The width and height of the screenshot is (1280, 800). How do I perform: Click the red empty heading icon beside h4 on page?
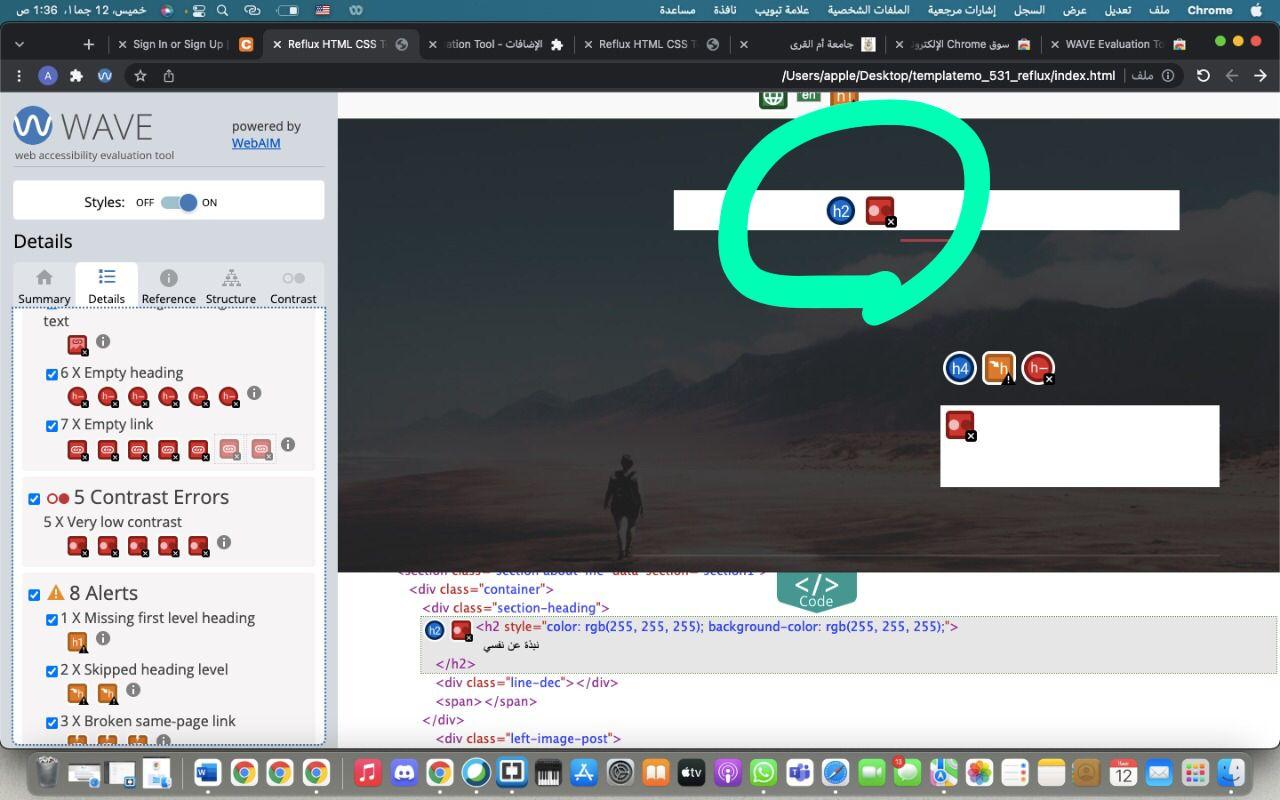point(1038,368)
